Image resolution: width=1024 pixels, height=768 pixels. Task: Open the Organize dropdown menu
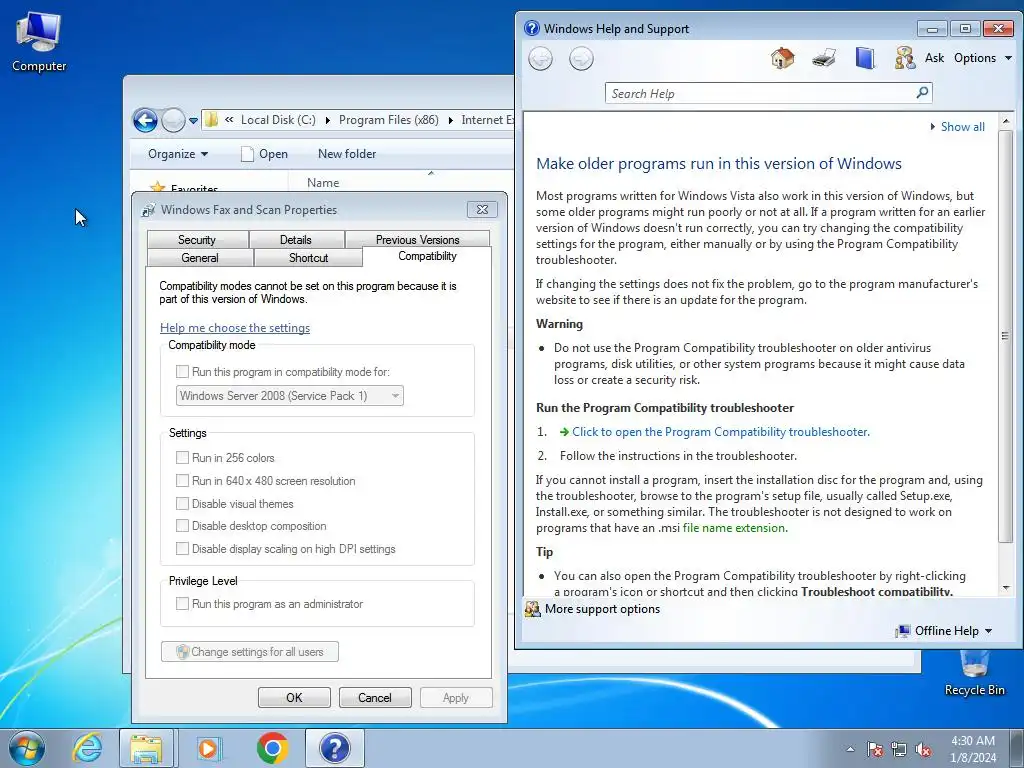pyautogui.click(x=178, y=154)
